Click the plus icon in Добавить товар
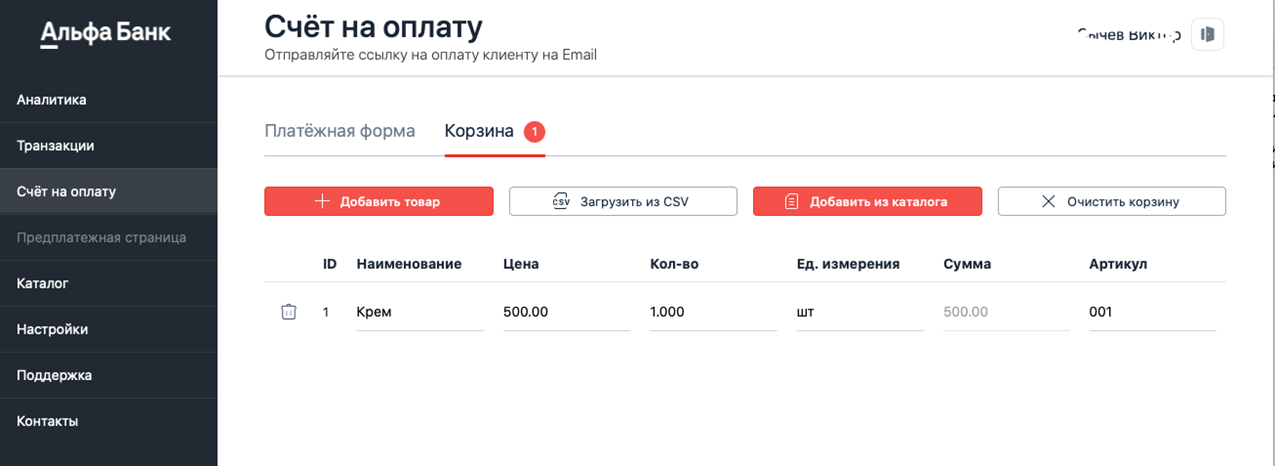This screenshot has width=1275, height=466. coord(322,201)
